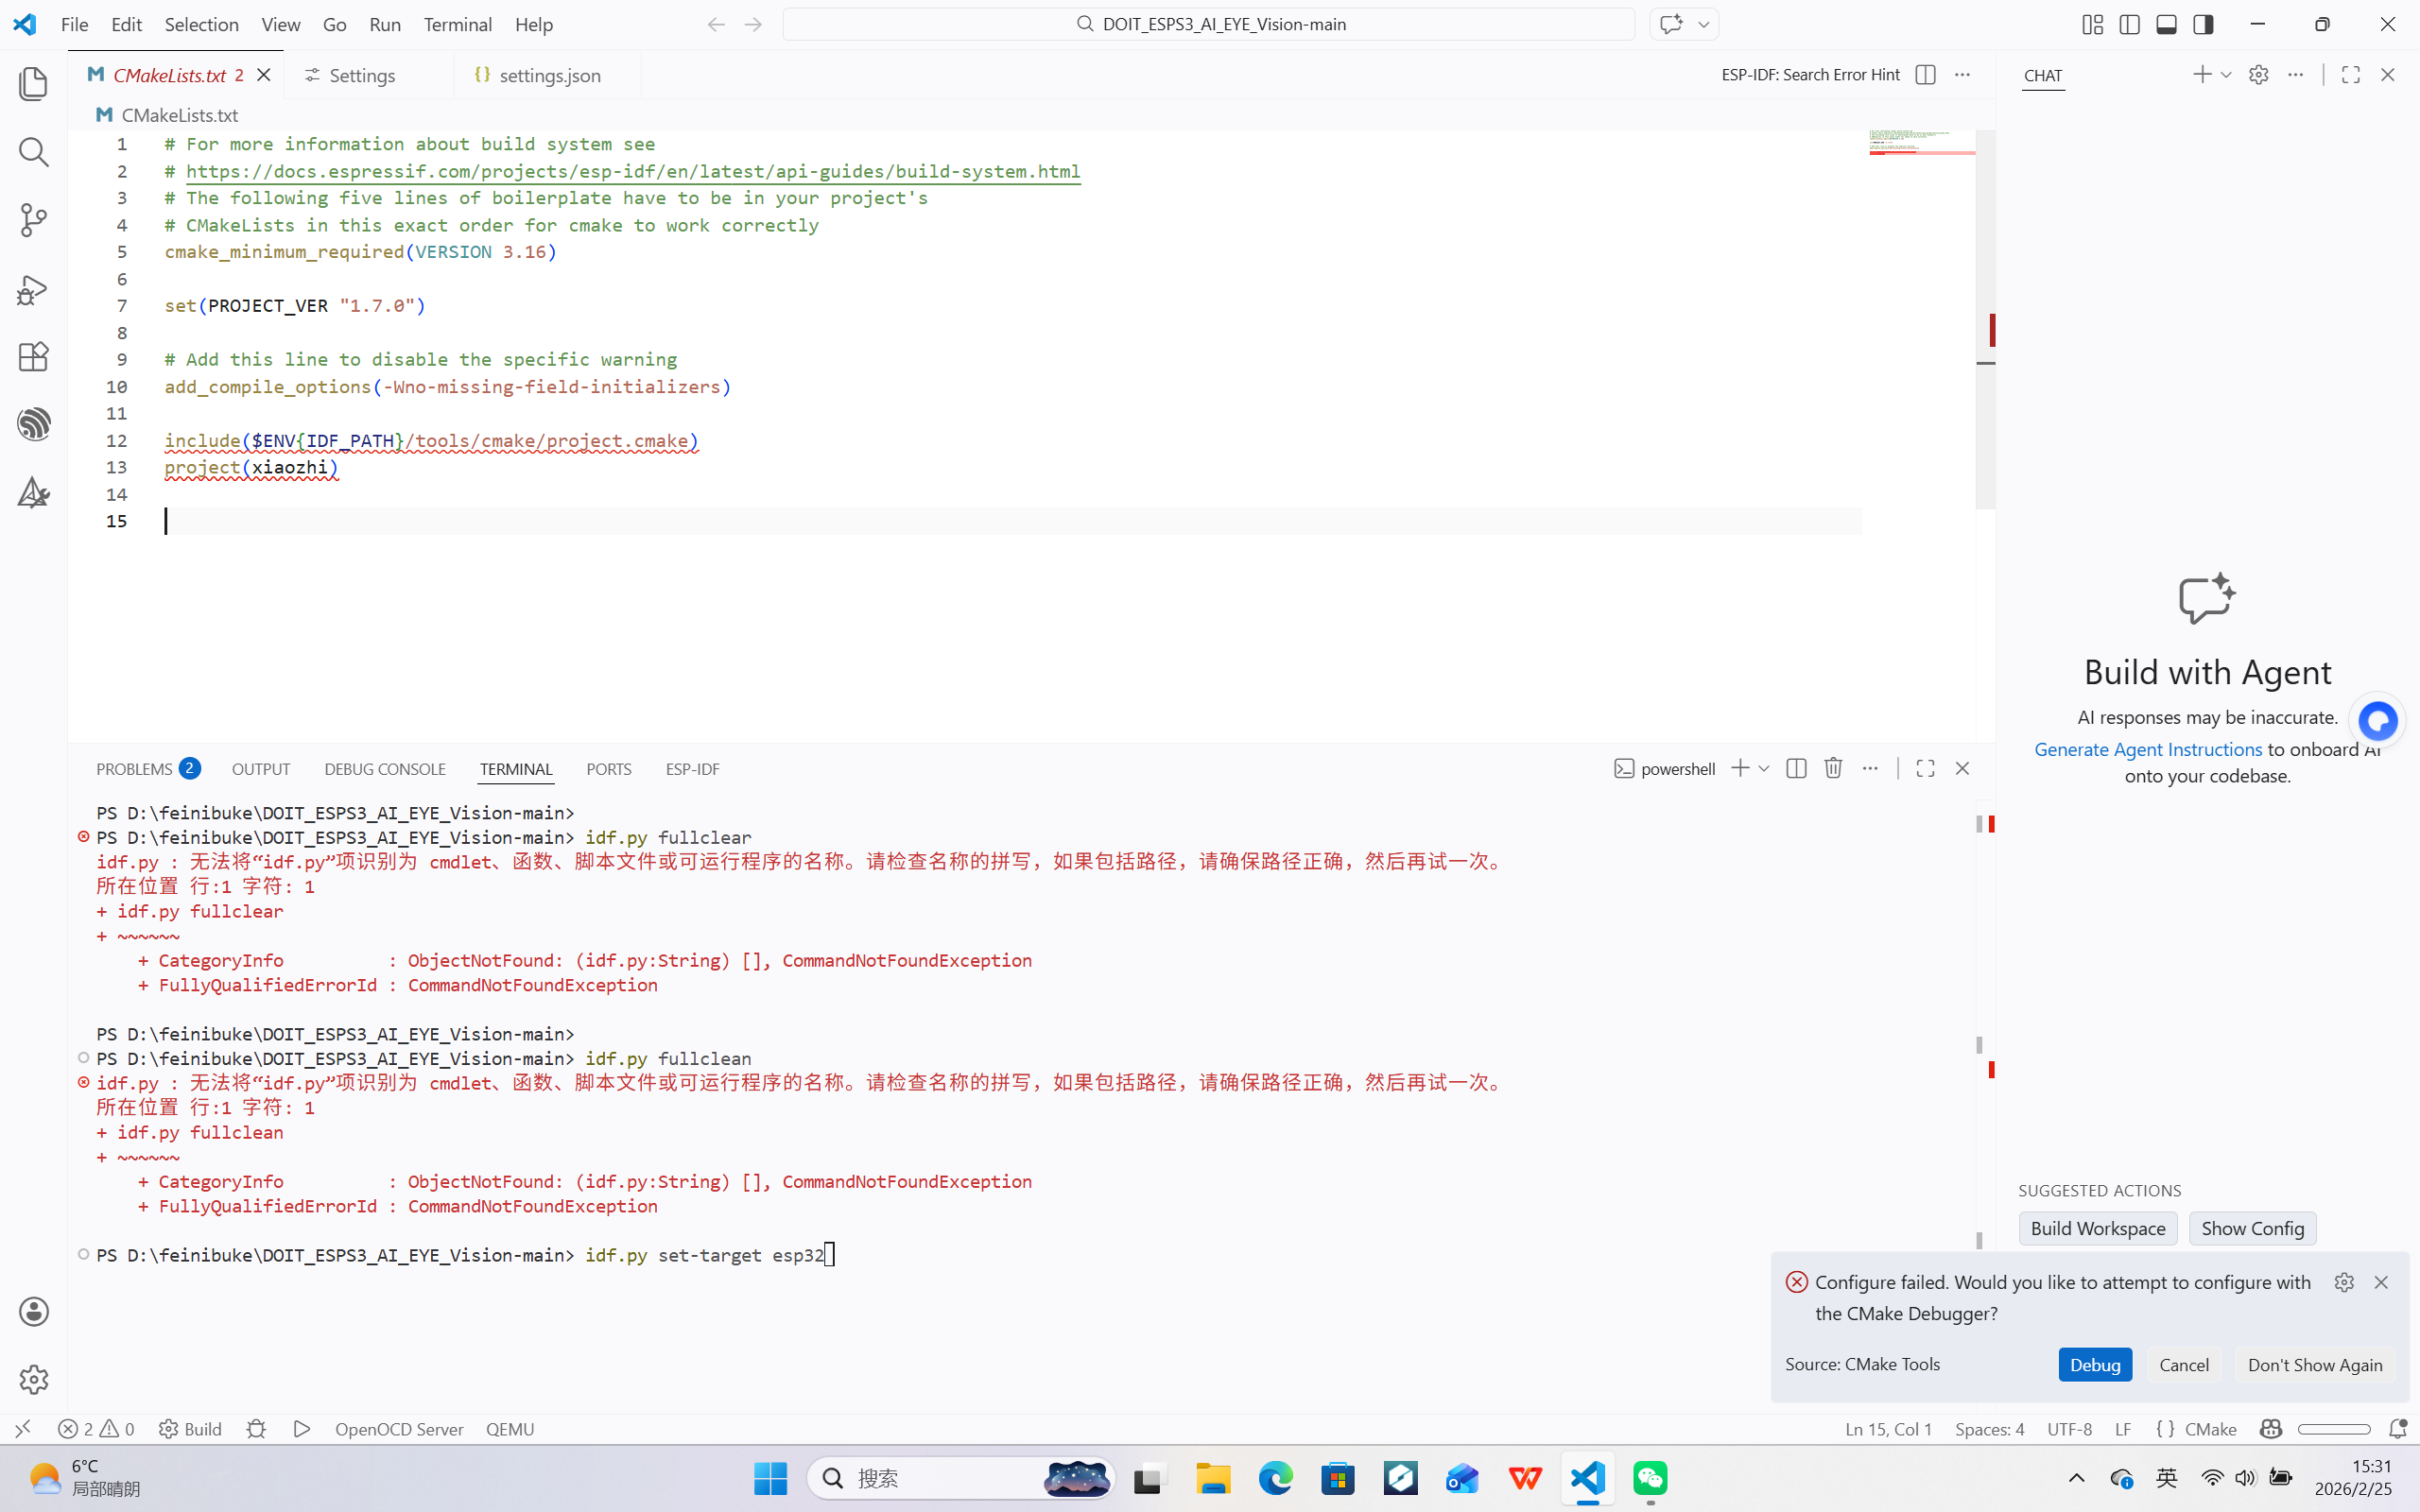Kill terminal with trash icon
Image resolution: width=2420 pixels, height=1512 pixels.
pyautogui.click(x=1832, y=768)
